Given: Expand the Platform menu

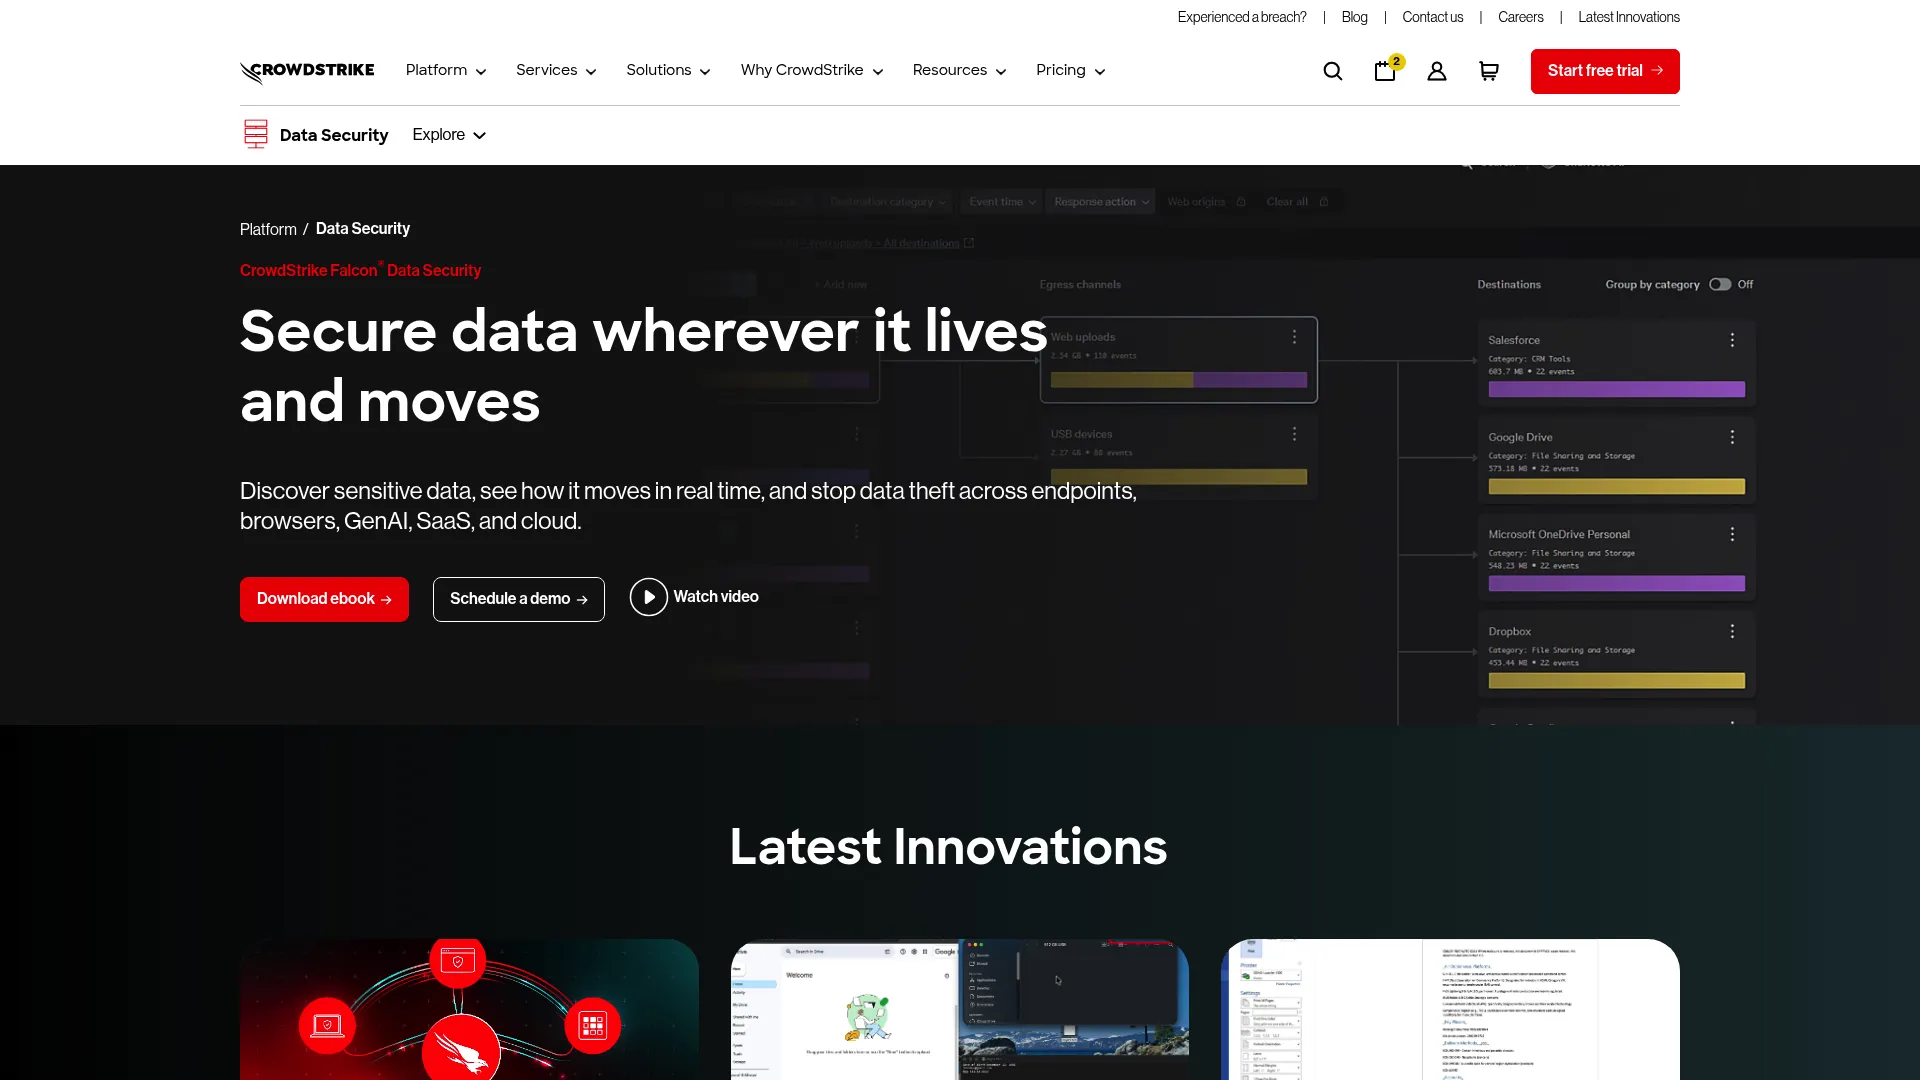Looking at the screenshot, I should (446, 71).
